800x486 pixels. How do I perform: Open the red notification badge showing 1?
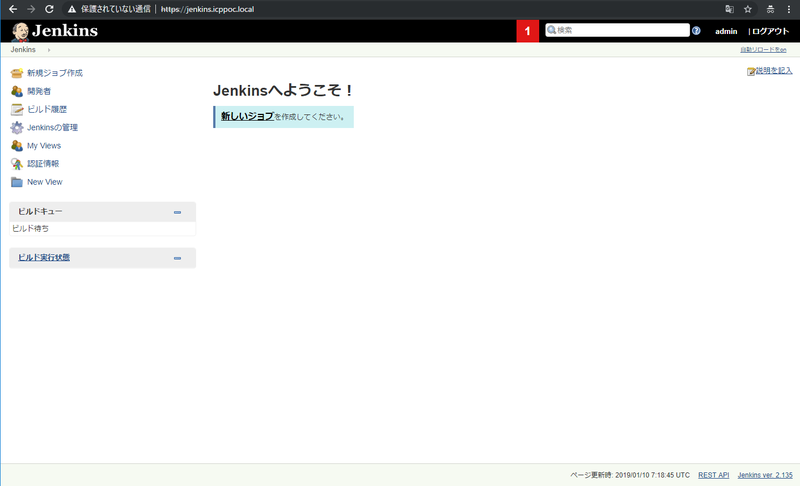(x=528, y=31)
